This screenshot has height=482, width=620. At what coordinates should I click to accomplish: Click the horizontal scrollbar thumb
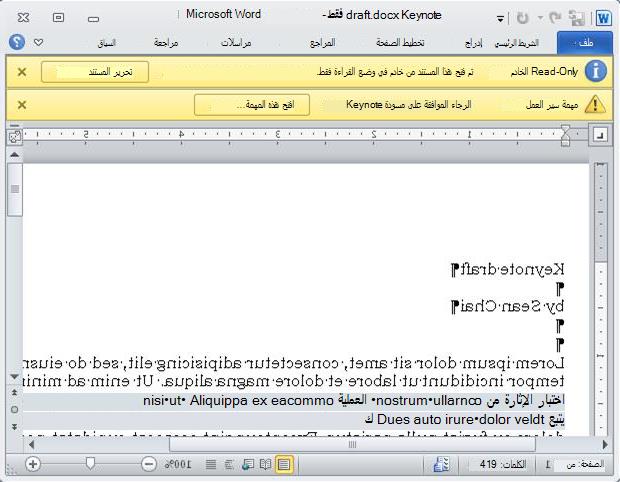tap(352, 444)
